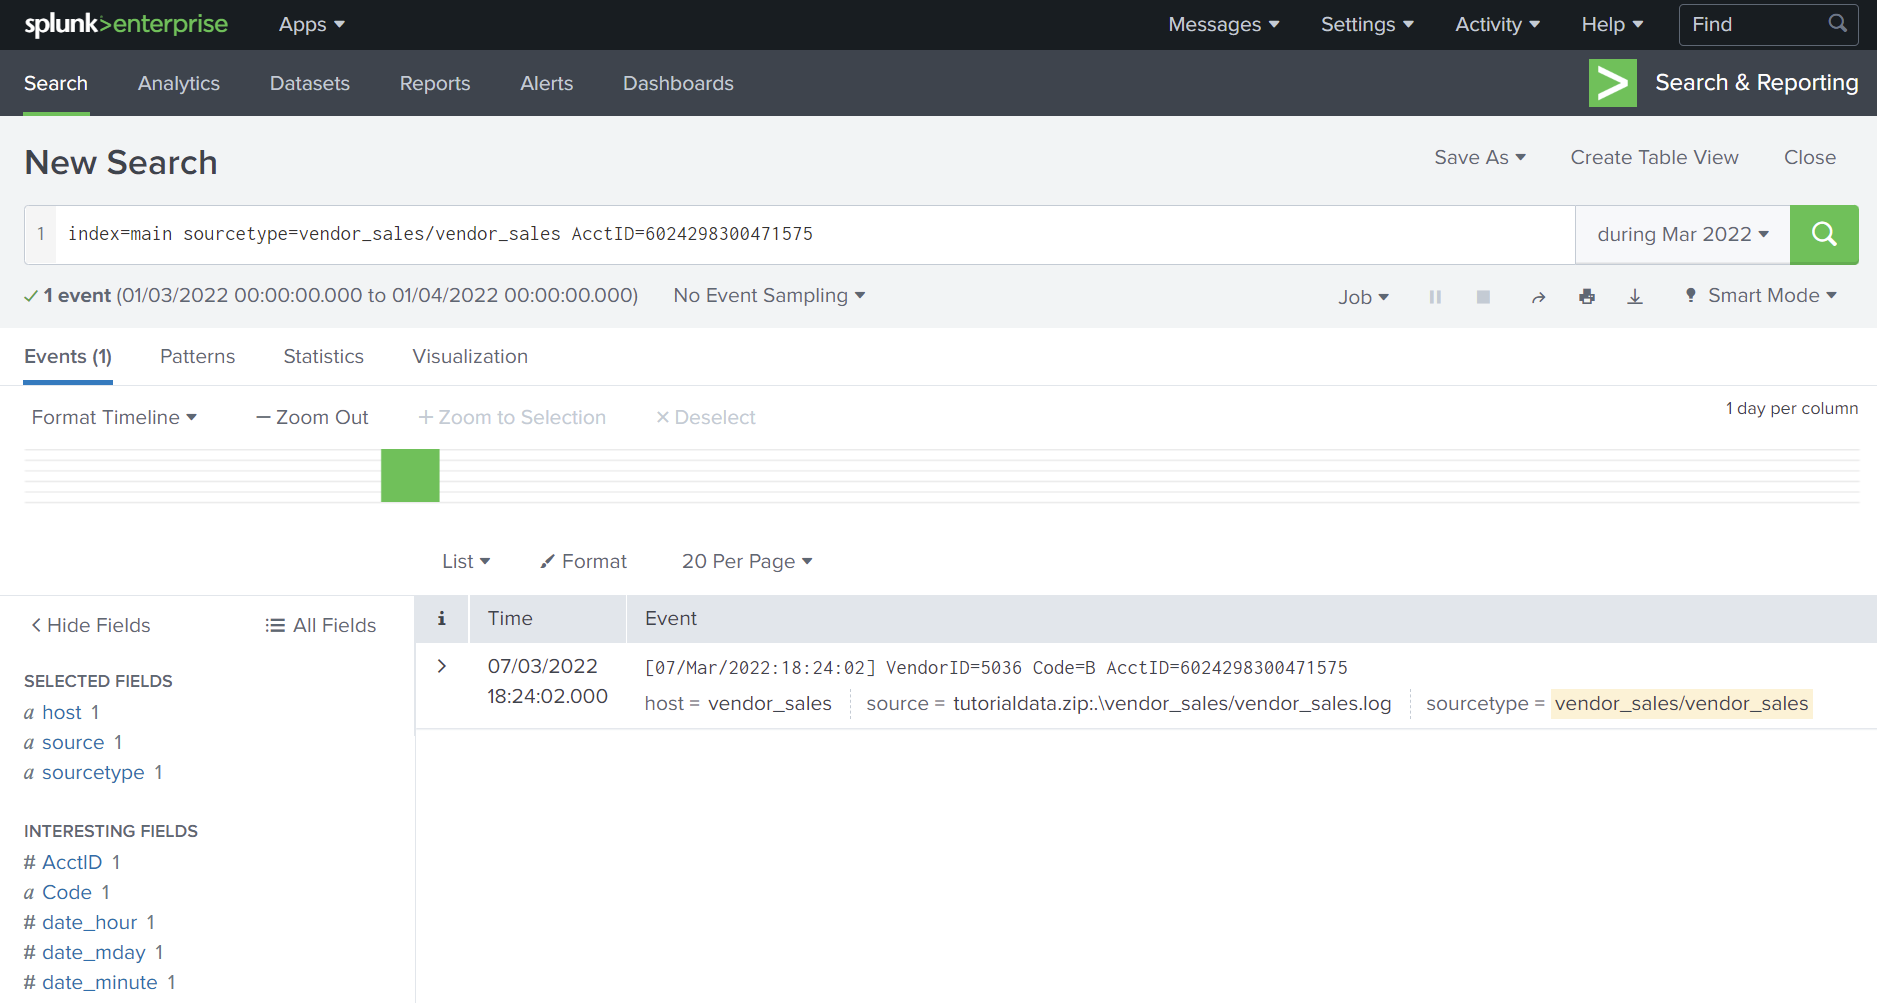Pause the running search job
The image size is (1877, 1003).
tap(1435, 296)
